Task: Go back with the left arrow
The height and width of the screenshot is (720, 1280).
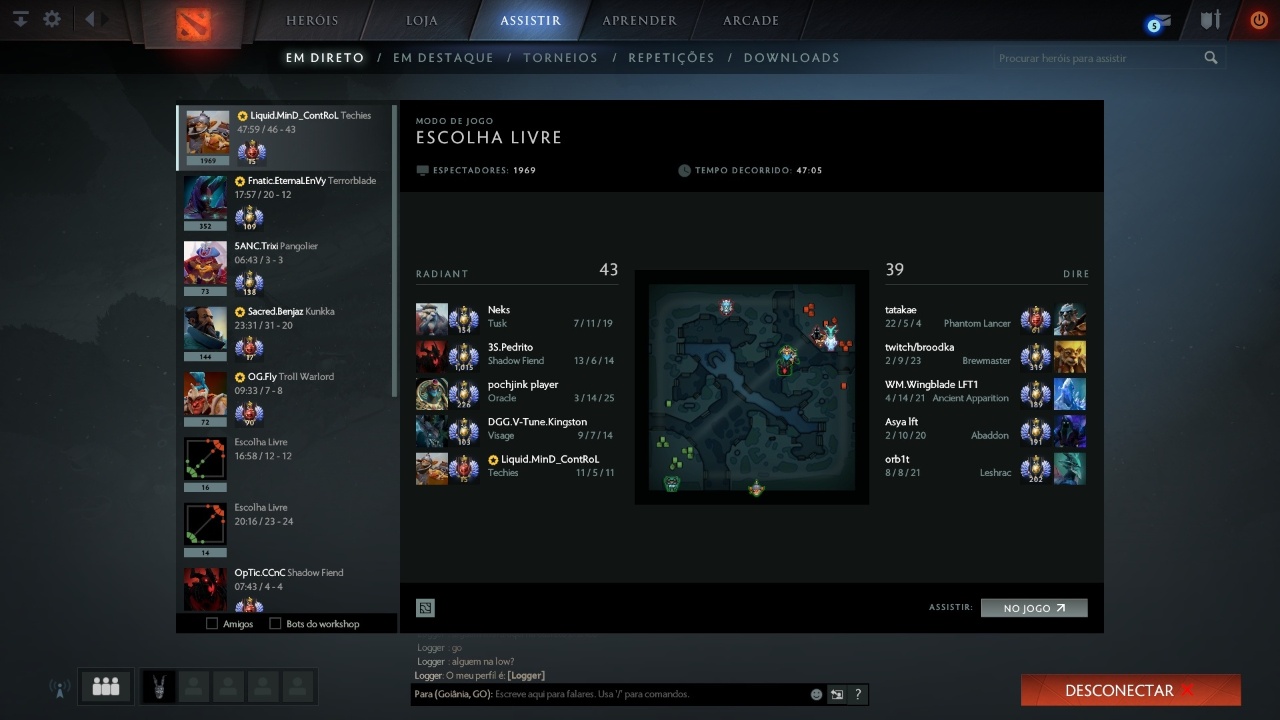Action: tap(89, 19)
